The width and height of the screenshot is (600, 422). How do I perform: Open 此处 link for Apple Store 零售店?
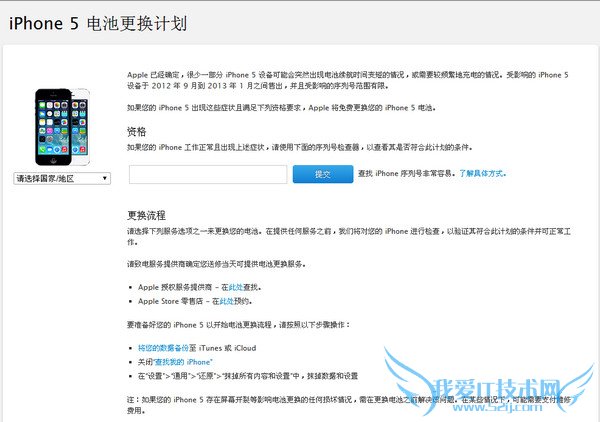point(226,301)
